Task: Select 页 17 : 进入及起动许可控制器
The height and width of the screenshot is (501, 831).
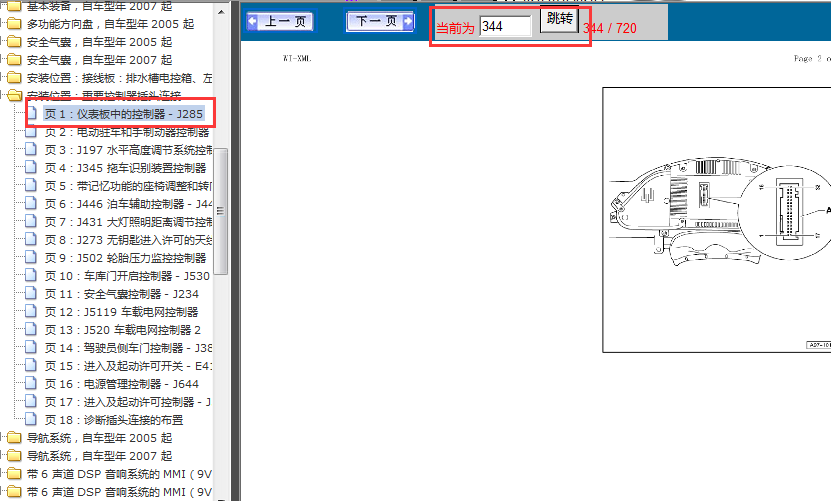Action: coord(128,402)
